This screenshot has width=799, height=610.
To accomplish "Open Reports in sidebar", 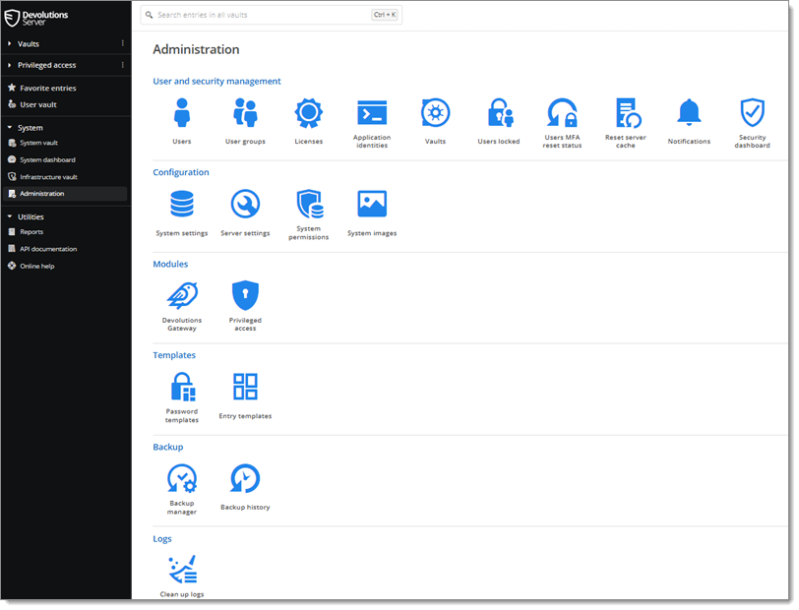I will 25,232.
